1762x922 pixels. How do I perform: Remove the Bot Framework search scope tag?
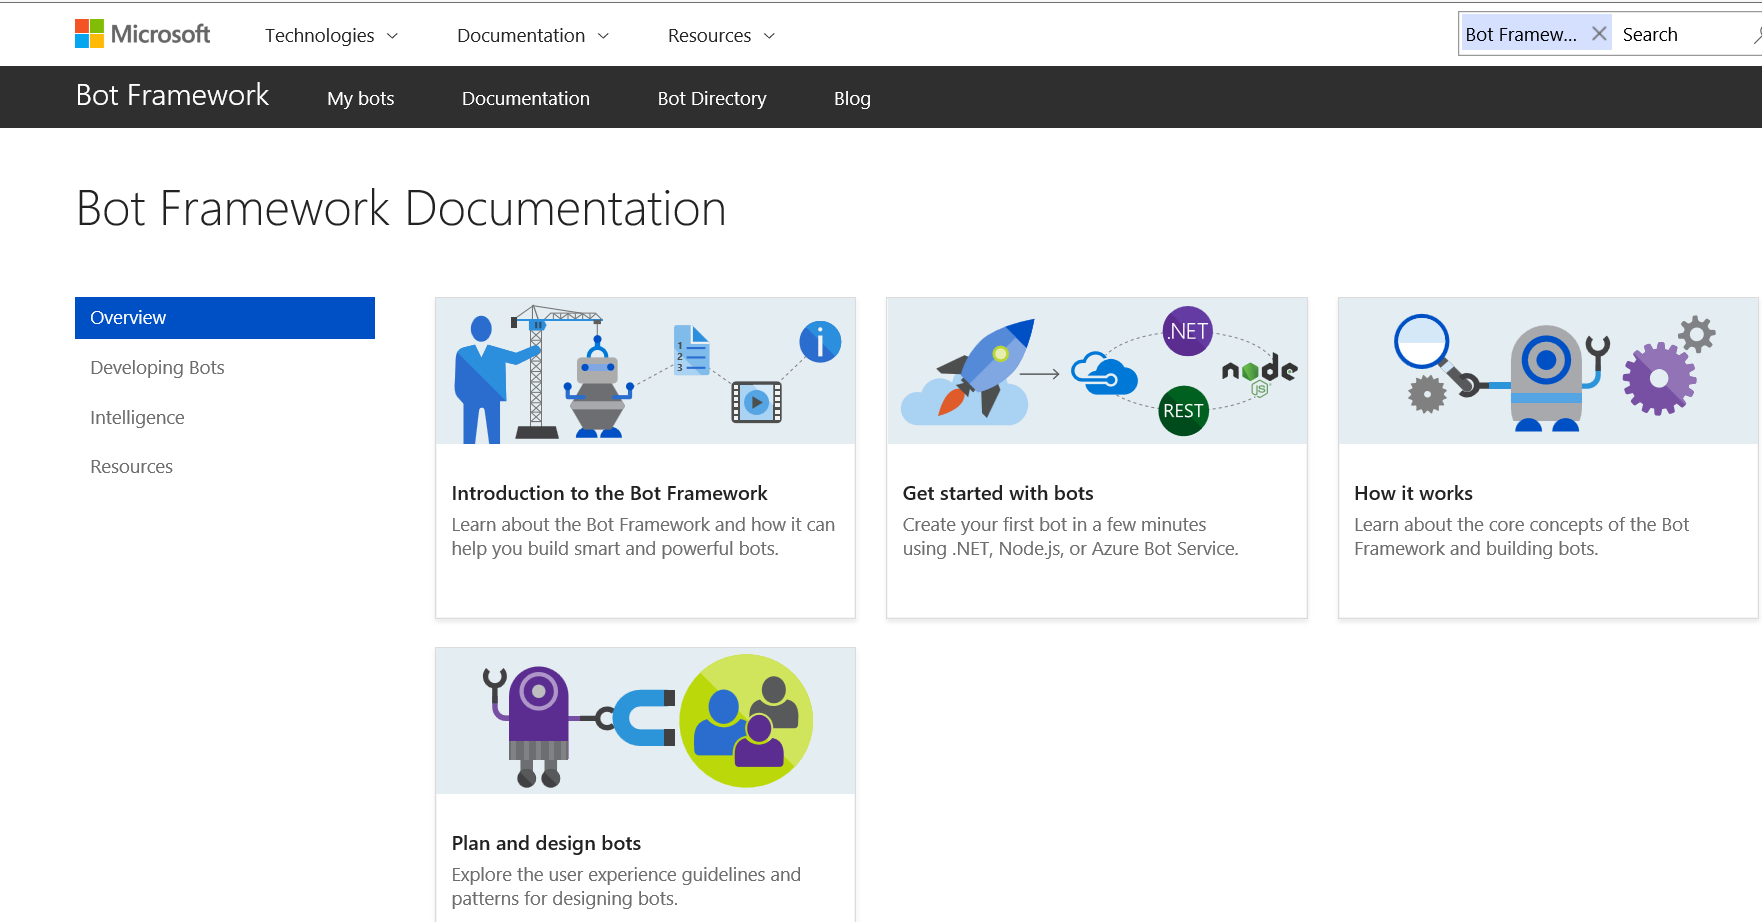click(1599, 34)
